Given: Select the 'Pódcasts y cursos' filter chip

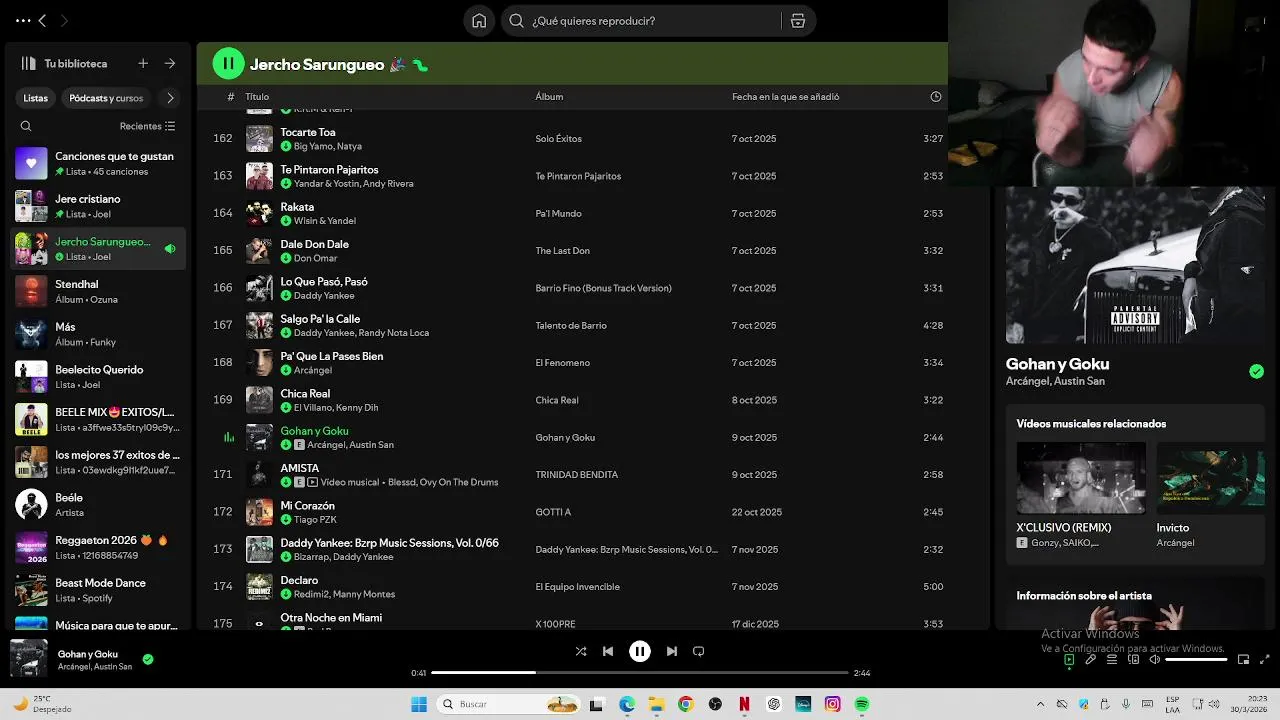Looking at the screenshot, I should [106, 98].
